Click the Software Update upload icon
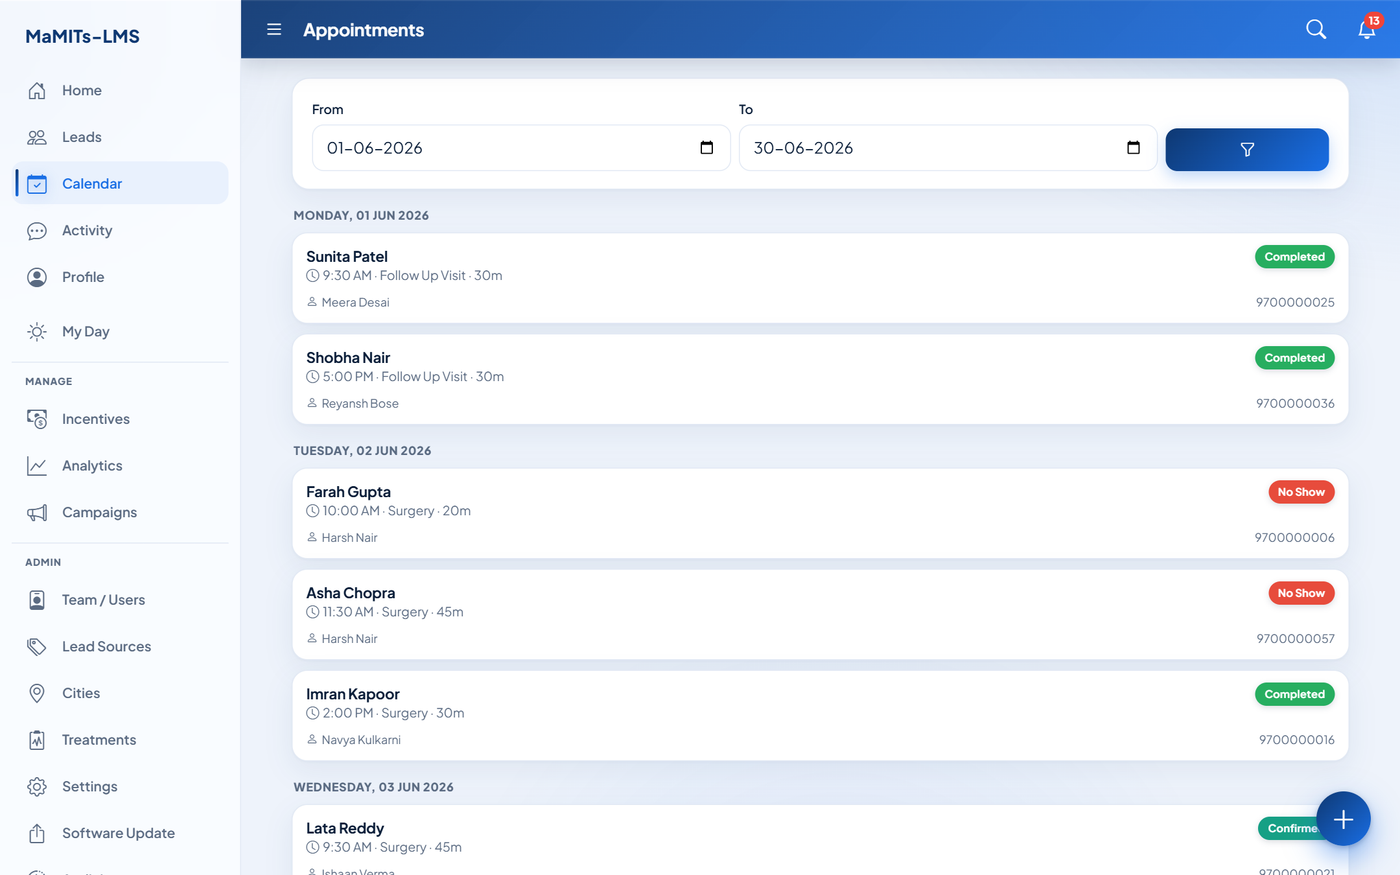Screen dimensions: 1400x875 point(37,834)
